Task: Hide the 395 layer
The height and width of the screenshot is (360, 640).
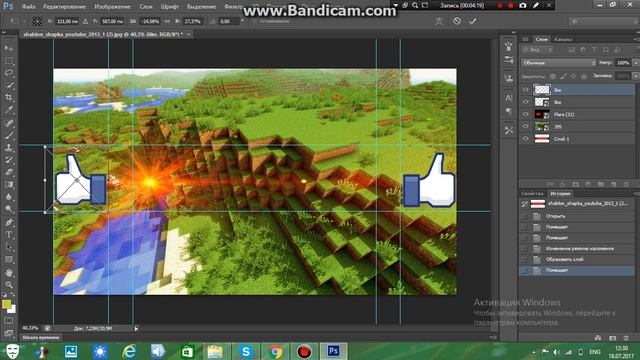Action: coord(525,127)
